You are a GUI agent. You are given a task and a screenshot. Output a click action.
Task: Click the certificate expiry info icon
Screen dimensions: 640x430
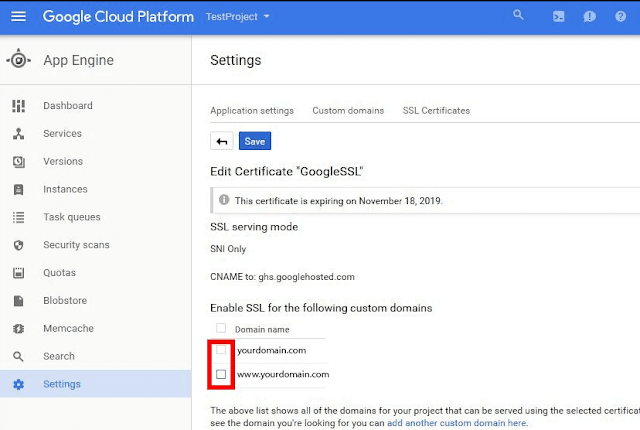(224, 199)
